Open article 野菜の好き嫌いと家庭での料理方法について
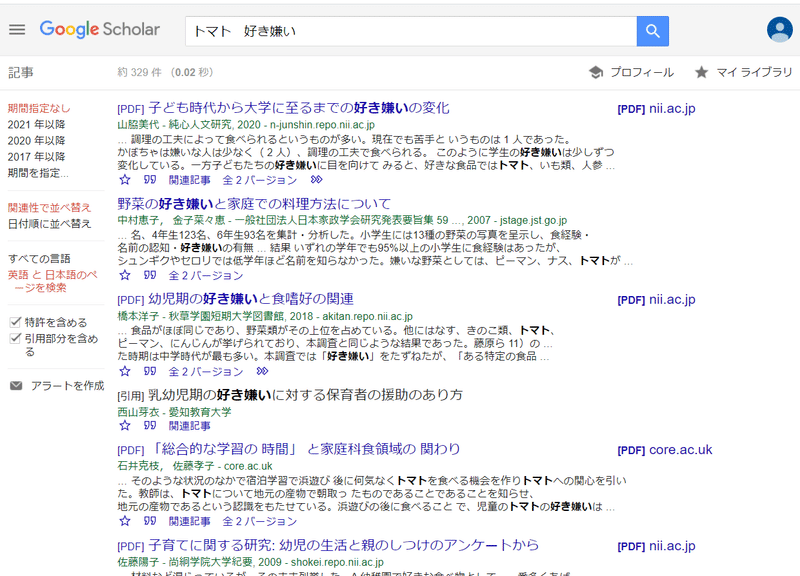 pyautogui.click(x=254, y=204)
